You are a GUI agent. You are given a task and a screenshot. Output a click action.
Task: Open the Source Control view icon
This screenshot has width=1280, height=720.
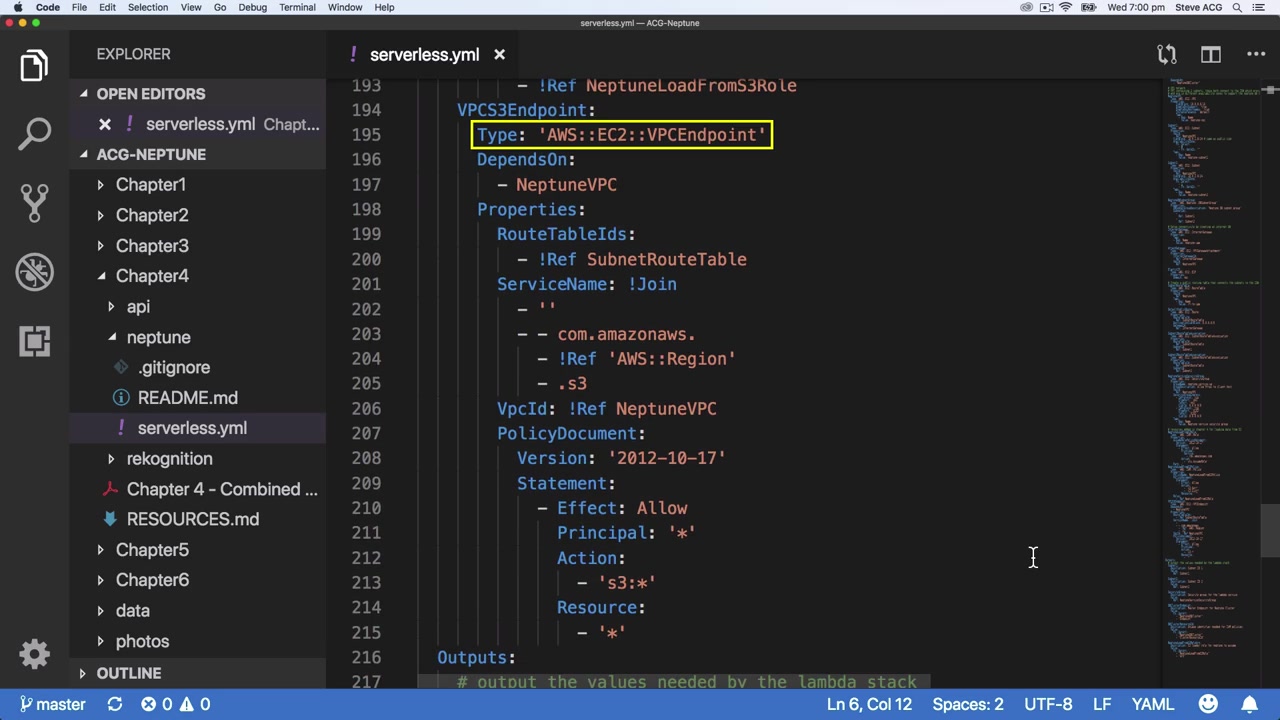click(x=34, y=202)
